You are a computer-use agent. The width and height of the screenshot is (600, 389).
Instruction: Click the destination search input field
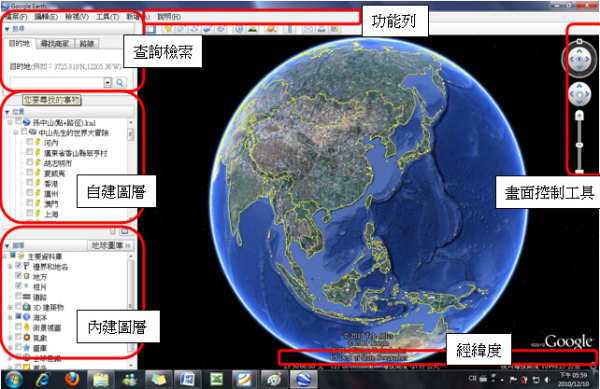(57, 83)
